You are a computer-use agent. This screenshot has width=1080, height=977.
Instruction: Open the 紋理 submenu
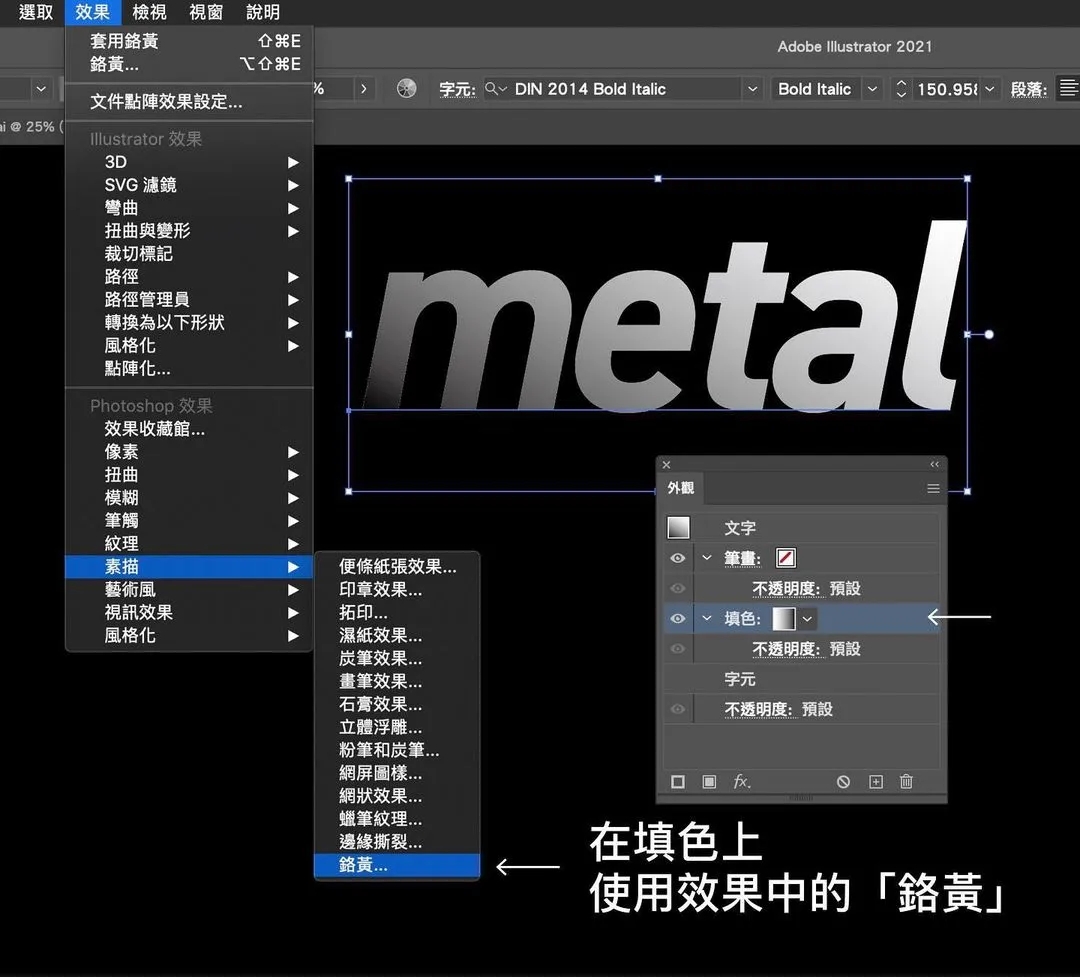(189, 544)
